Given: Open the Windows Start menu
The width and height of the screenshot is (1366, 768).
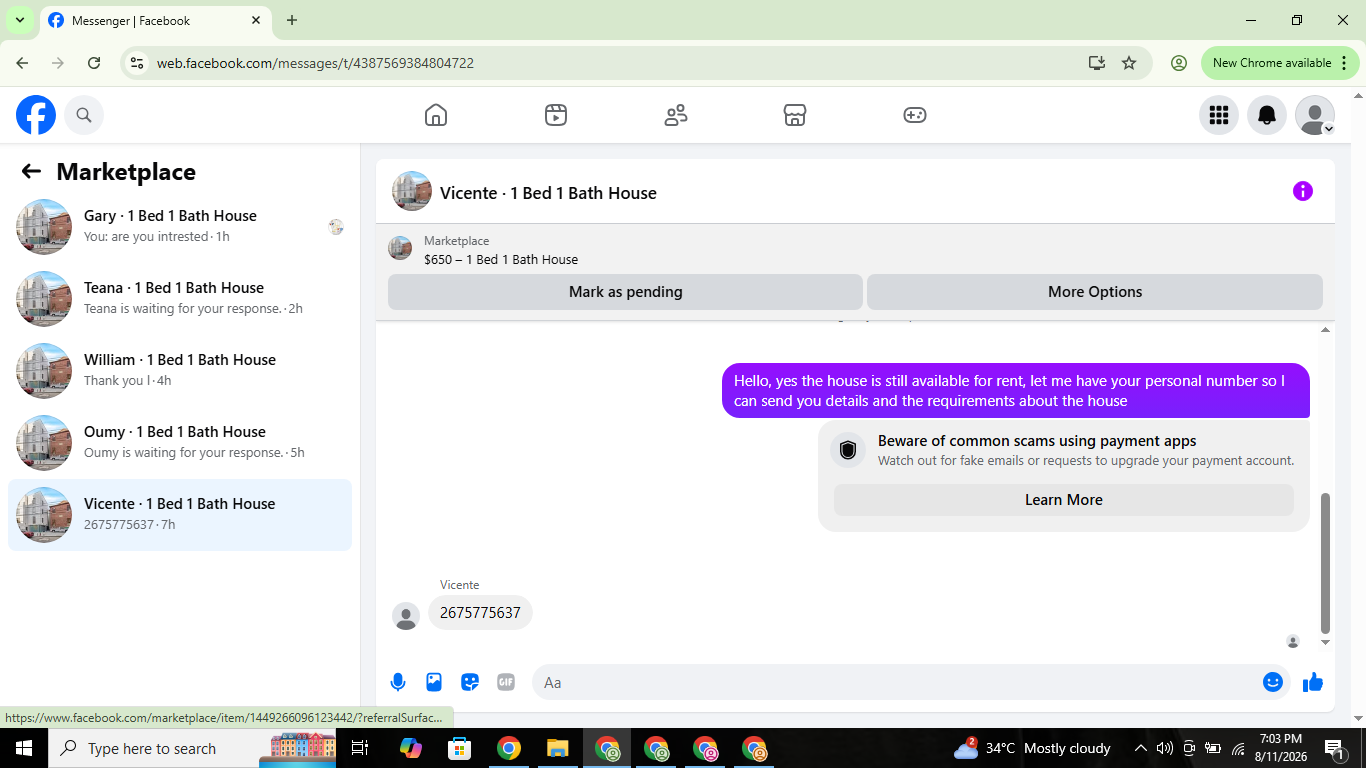Looking at the screenshot, I should tap(24, 748).
